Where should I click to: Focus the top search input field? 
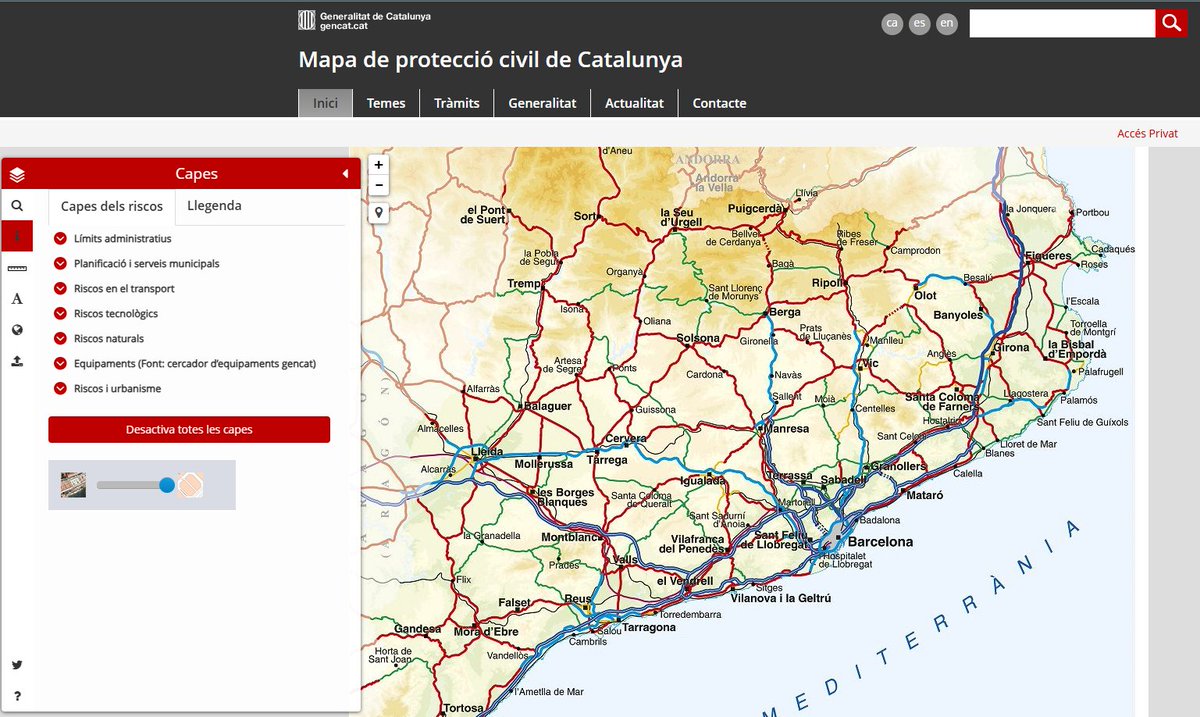point(1062,23)
